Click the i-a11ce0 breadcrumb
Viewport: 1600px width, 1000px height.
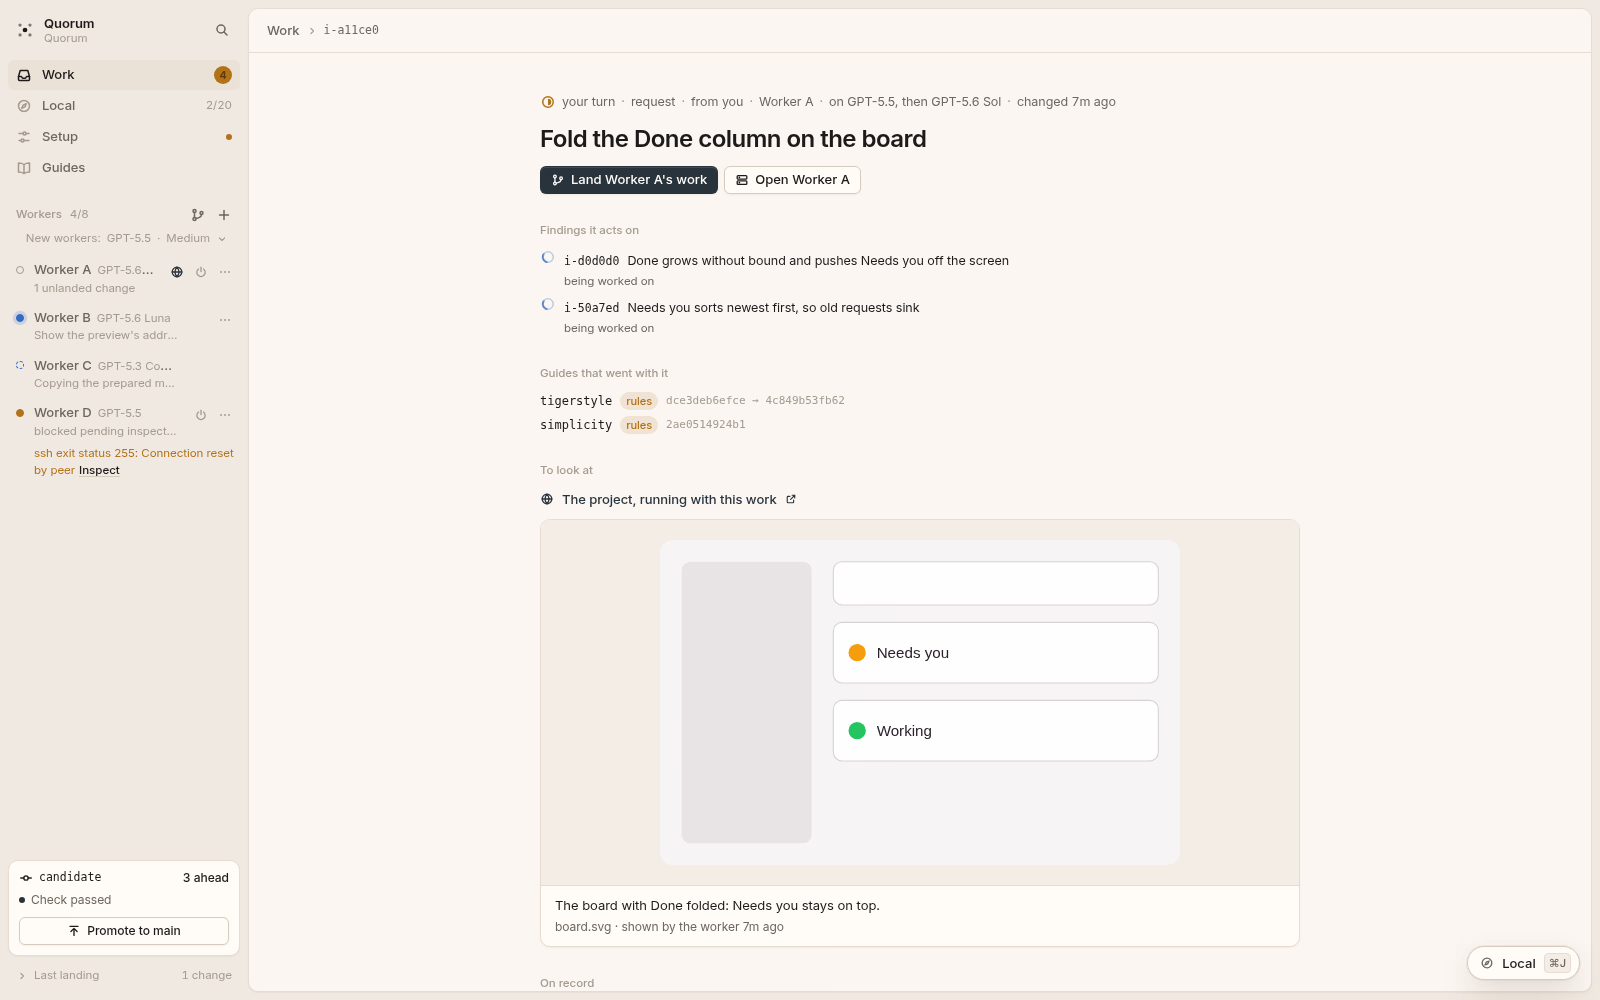(x=351, y=31)
